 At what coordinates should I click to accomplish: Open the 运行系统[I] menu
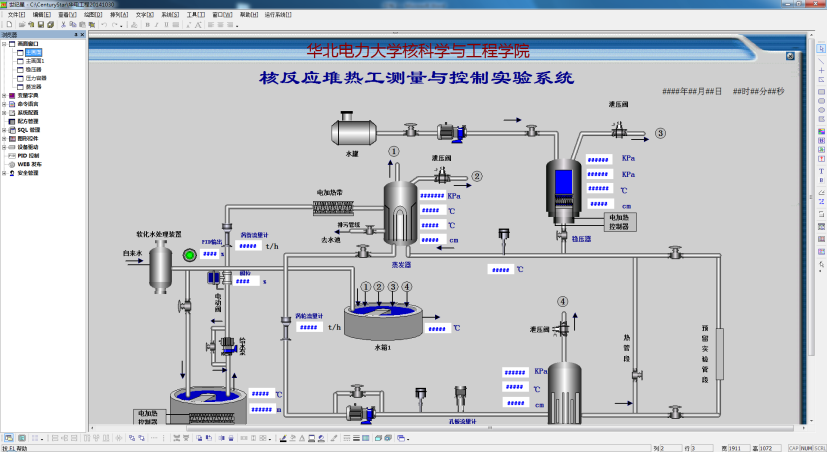278,15
